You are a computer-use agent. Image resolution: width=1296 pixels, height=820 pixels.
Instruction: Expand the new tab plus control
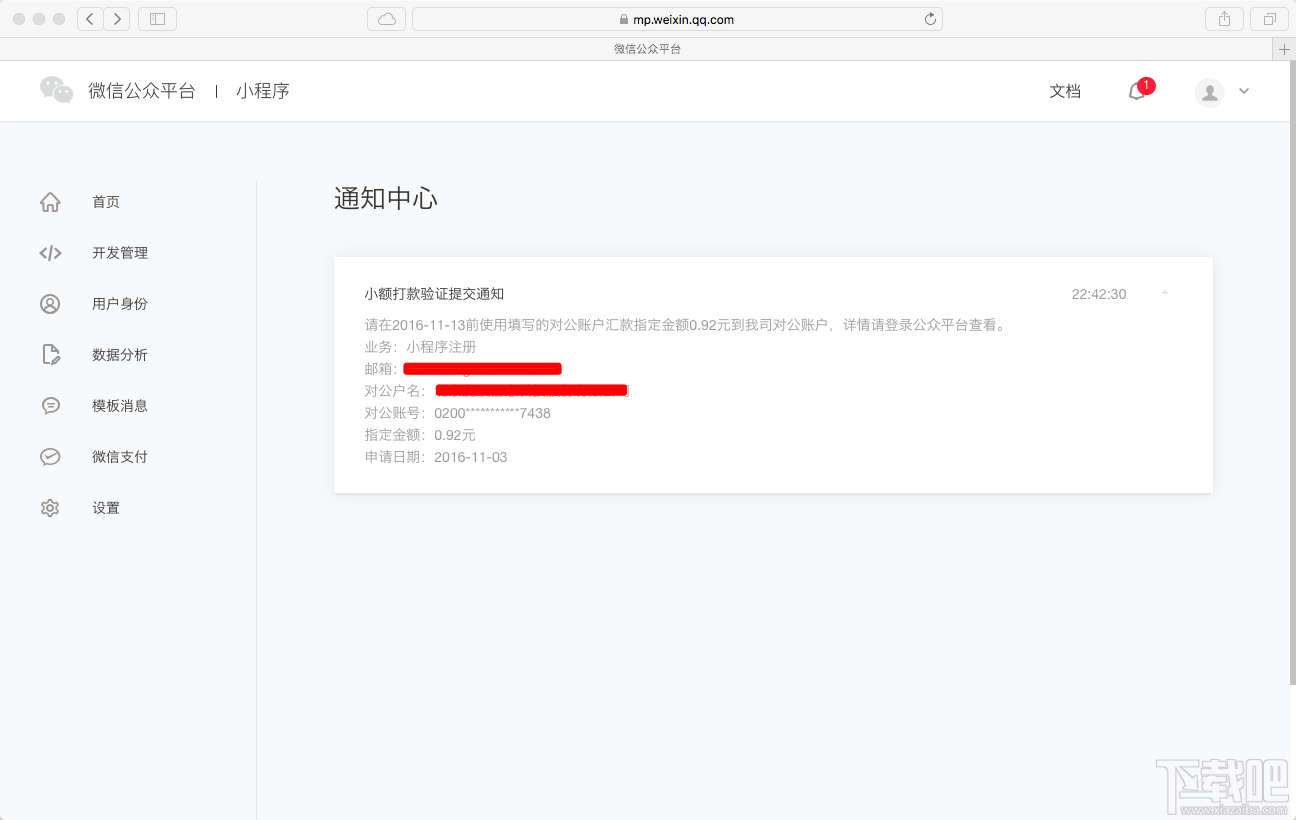click(x=1284, y=47)
